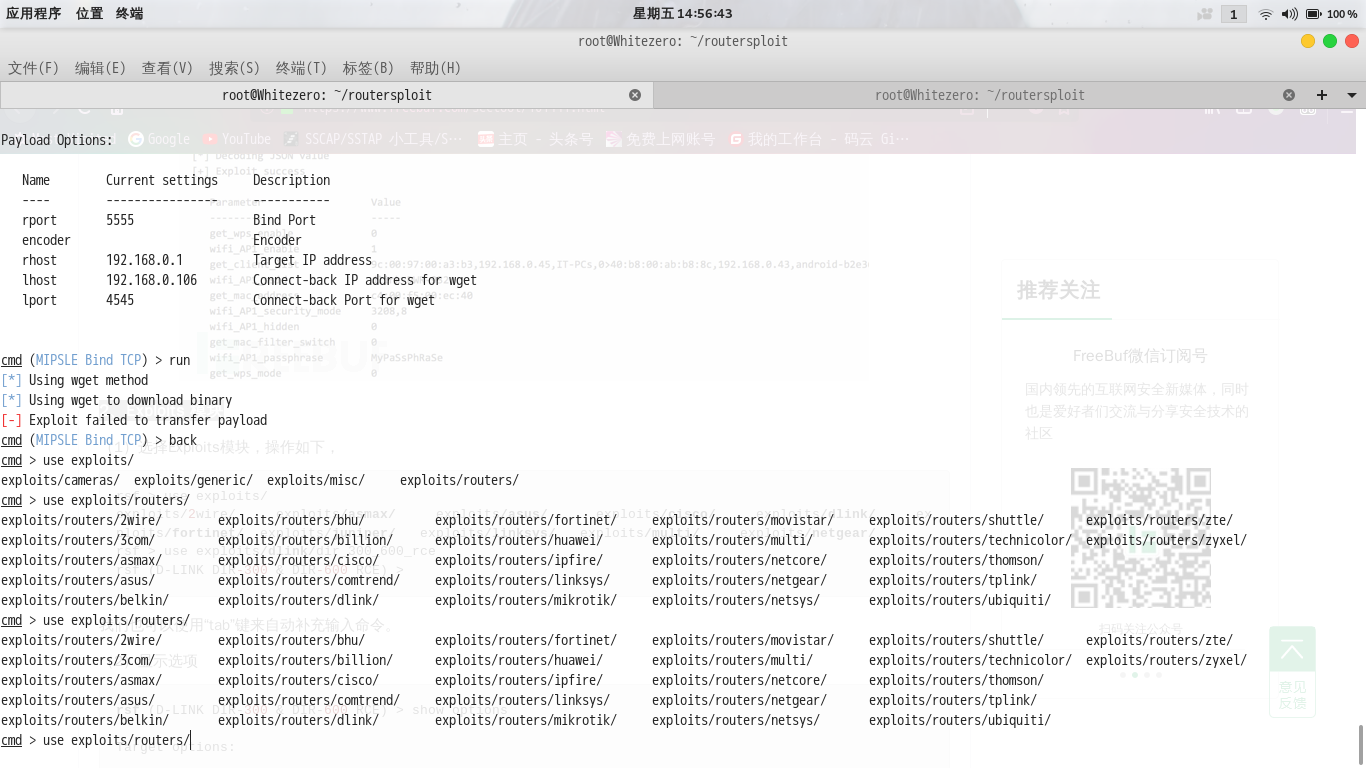Open the tab list dropdown arrow

pyautogui.click(x=1352, y=95)
